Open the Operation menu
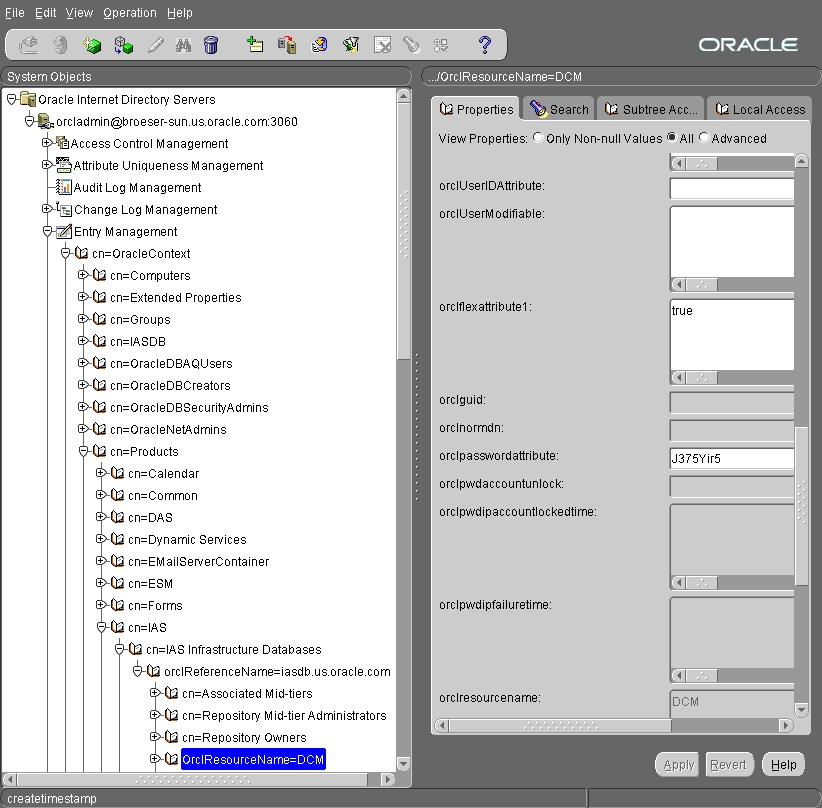Viewport: 822px width, 808px height. [129, 13]
